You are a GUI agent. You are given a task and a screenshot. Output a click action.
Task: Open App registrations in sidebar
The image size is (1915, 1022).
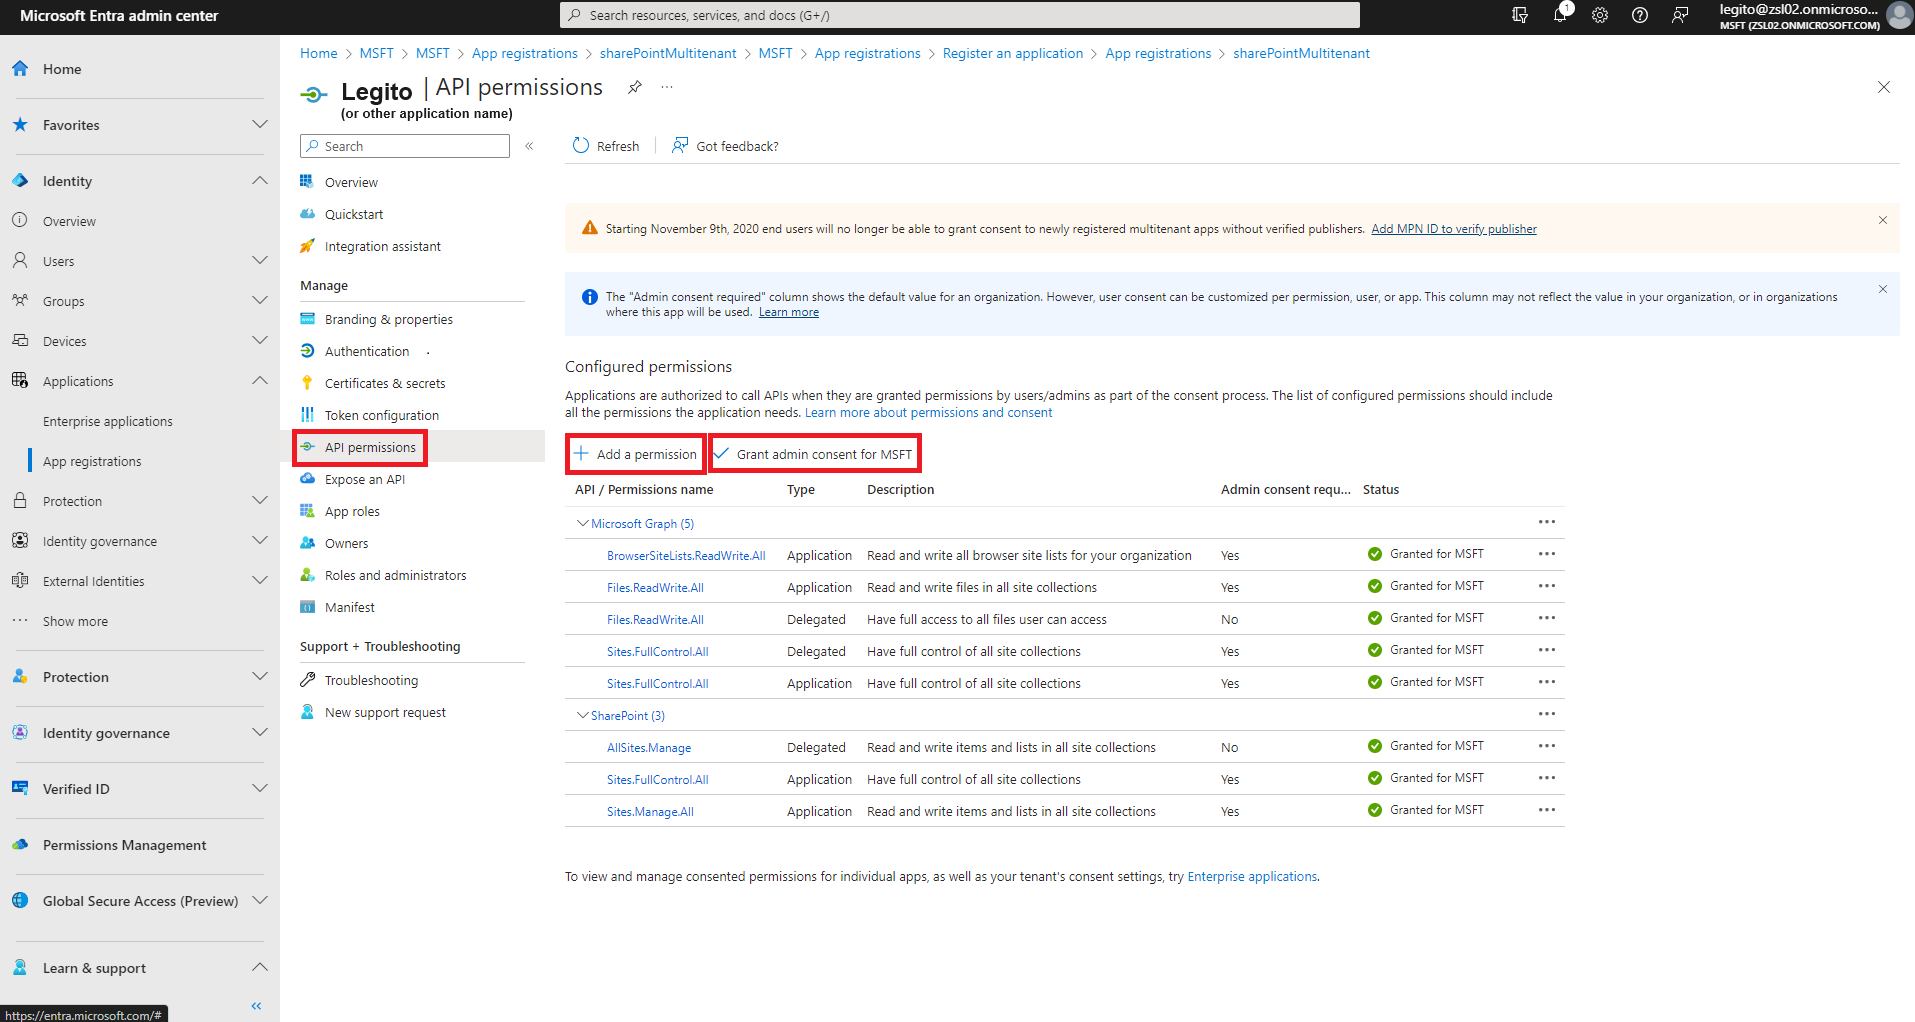point(92,461)
